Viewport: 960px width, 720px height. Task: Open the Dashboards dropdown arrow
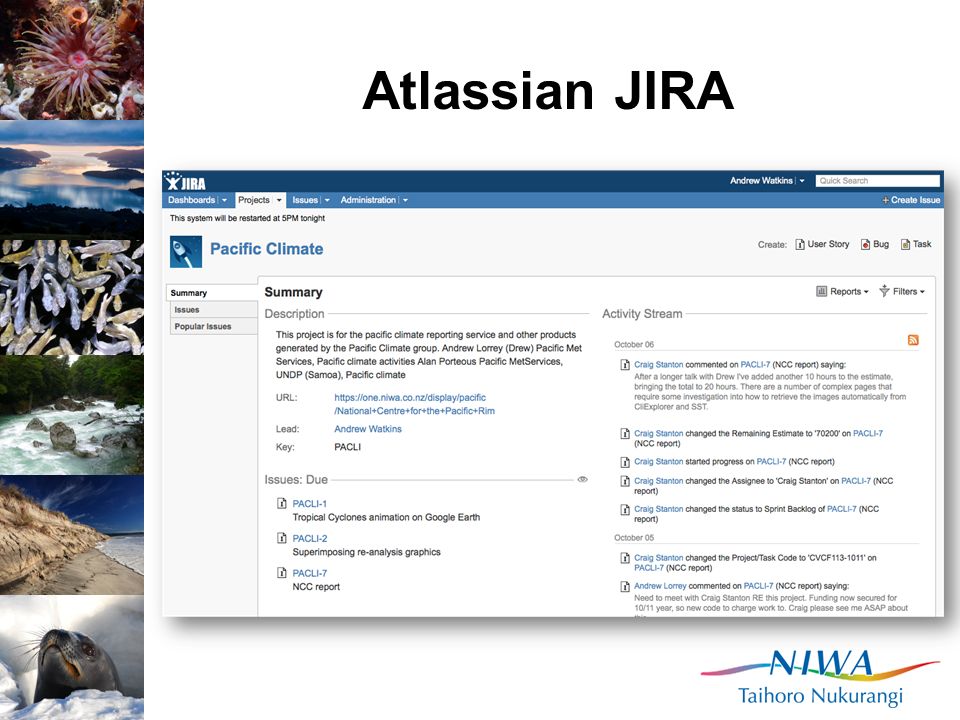tap(224, 200)
